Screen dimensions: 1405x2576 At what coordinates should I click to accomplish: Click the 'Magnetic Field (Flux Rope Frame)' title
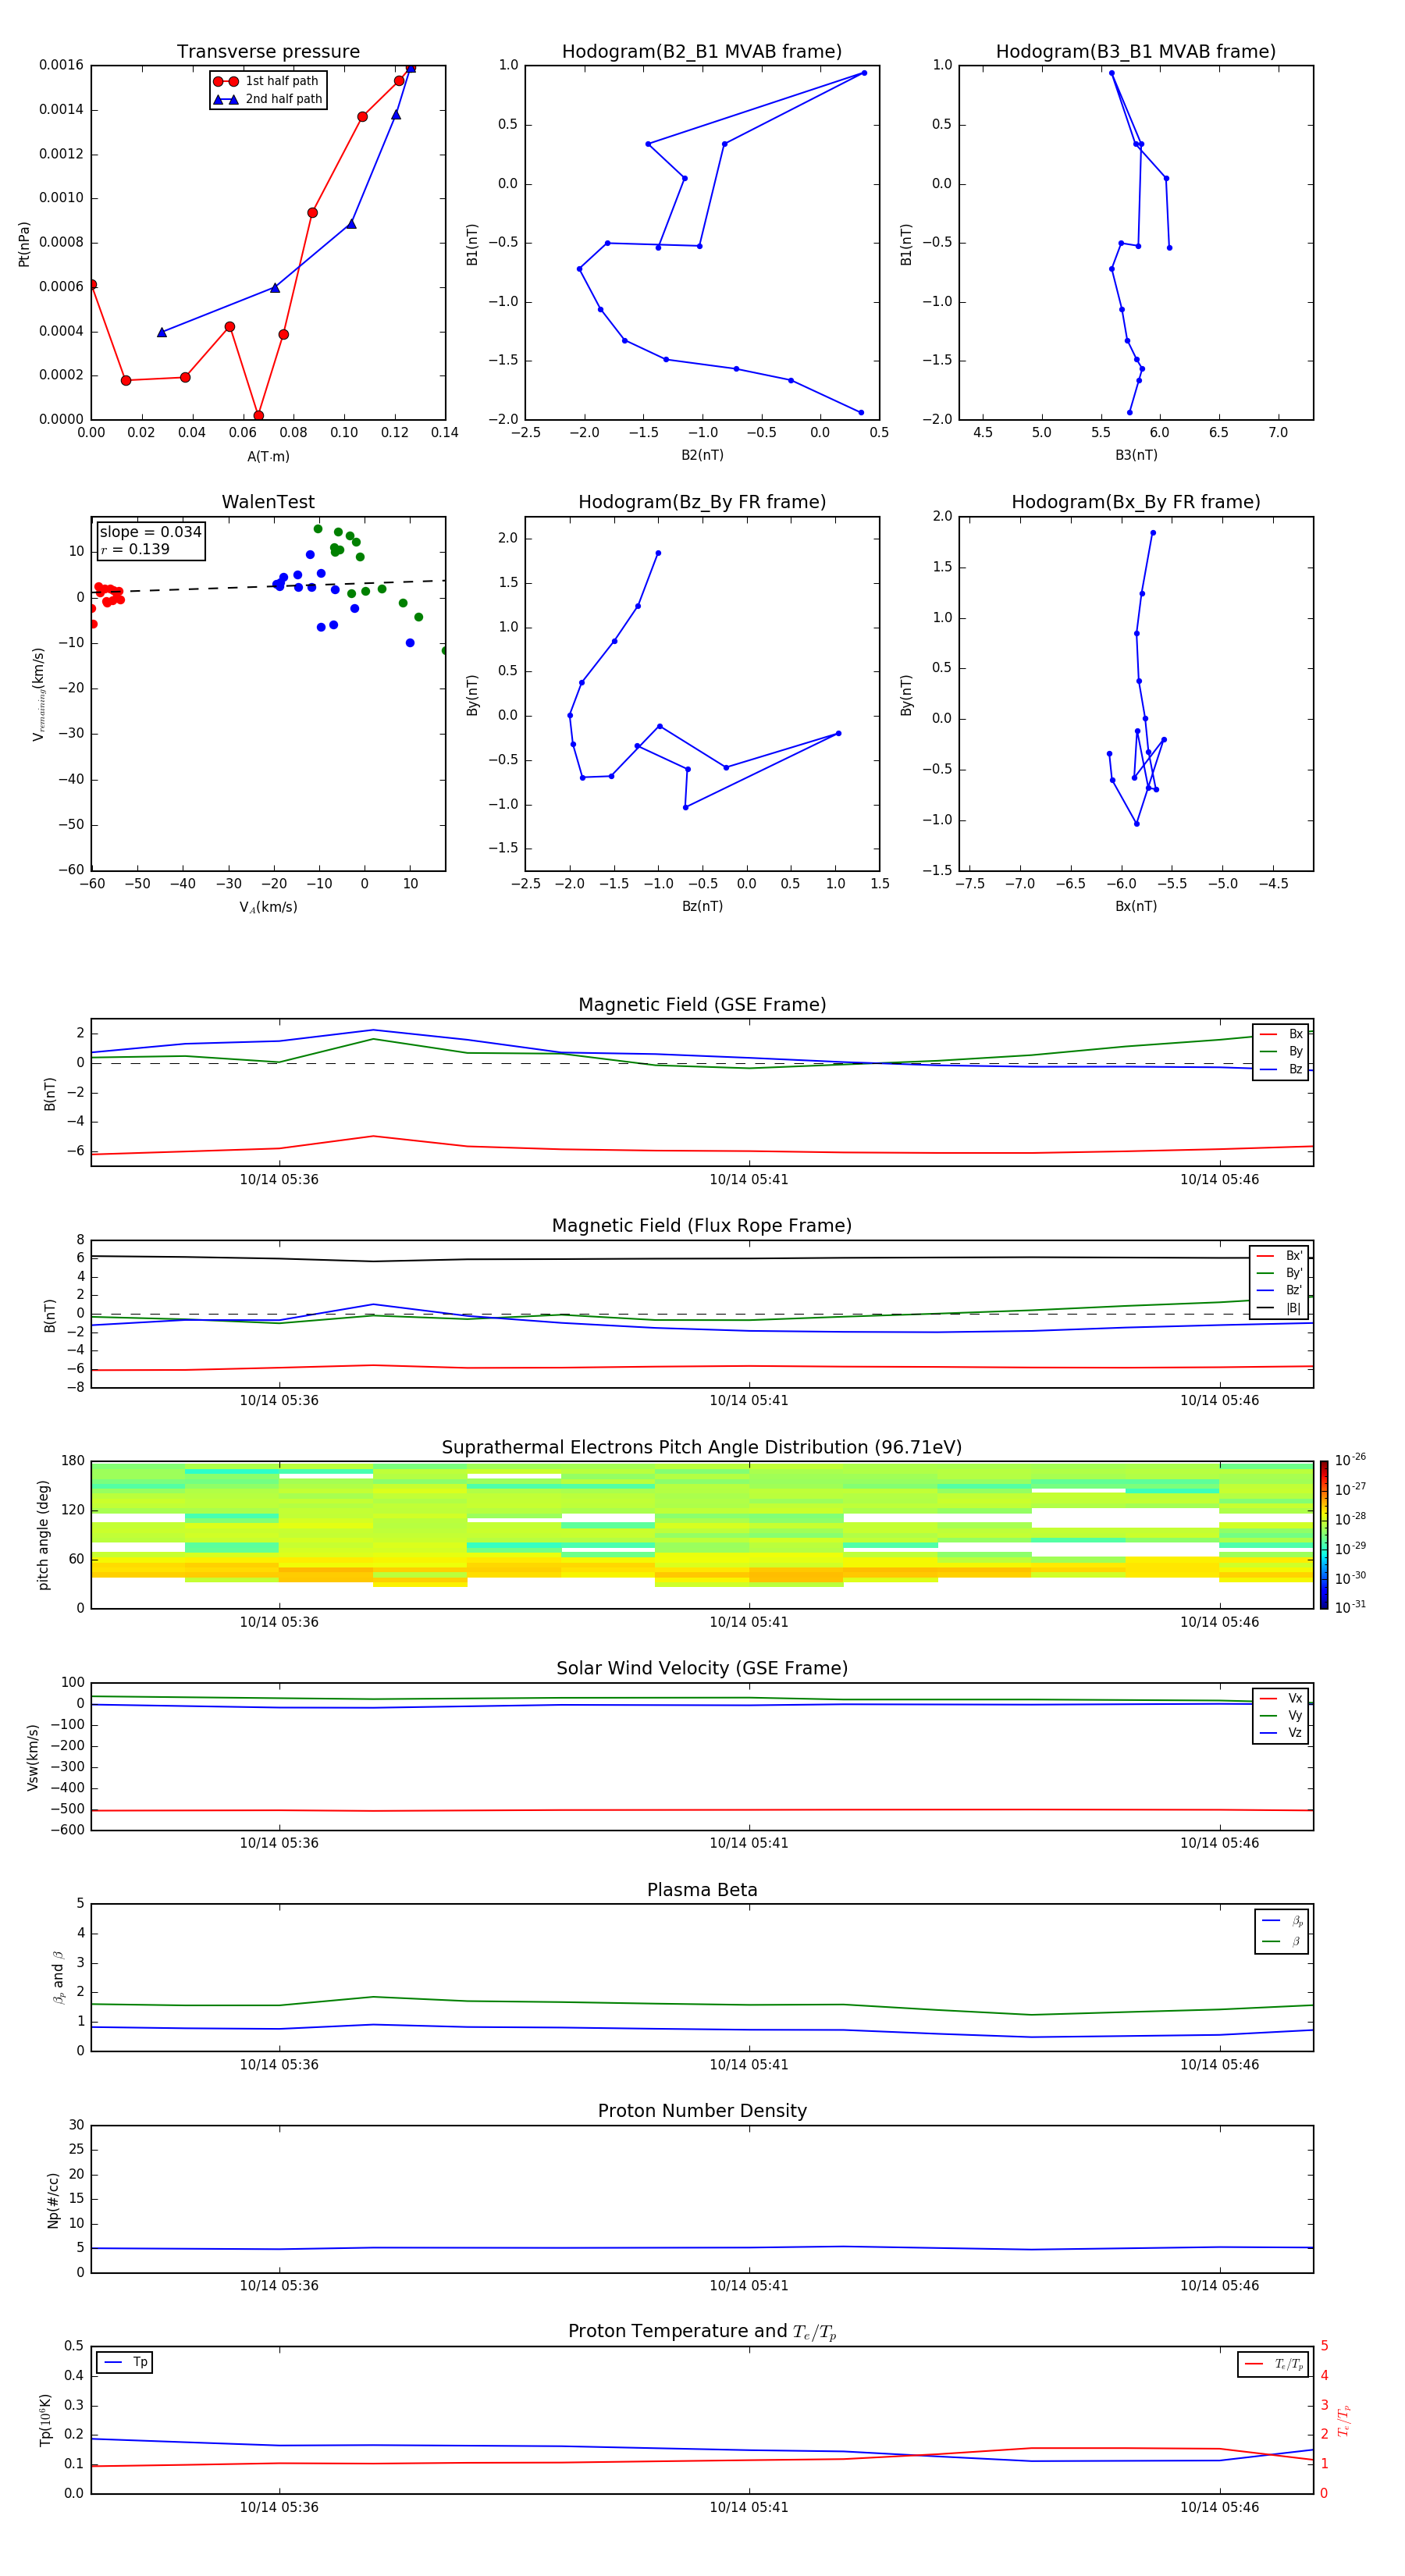tap(702, 1226)
